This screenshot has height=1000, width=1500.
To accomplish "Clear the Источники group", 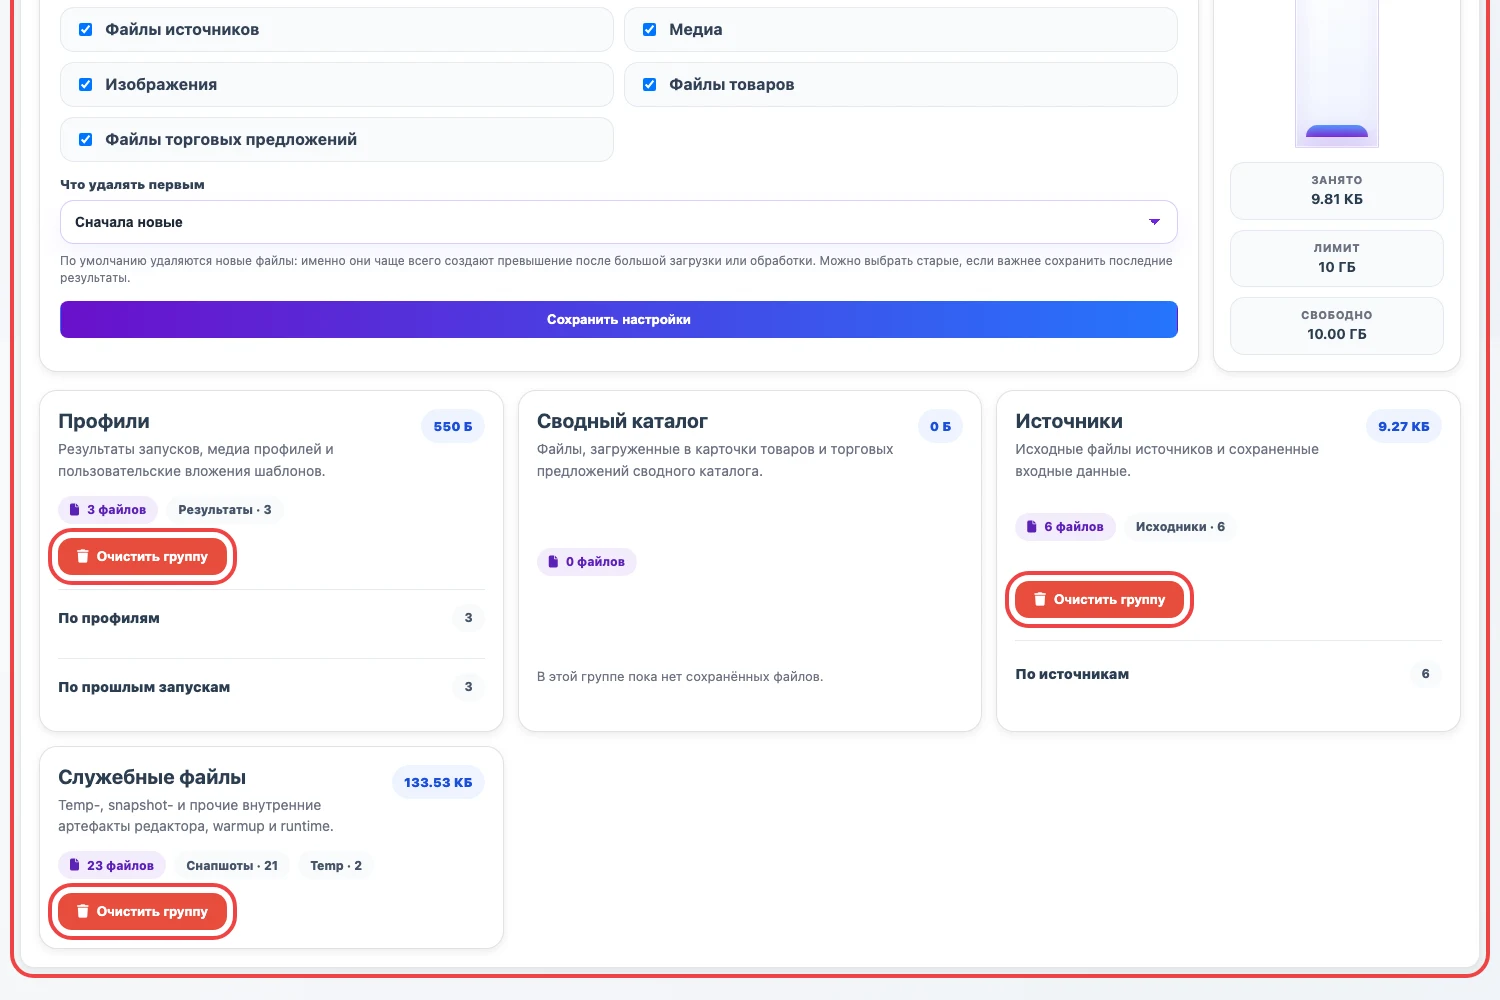I will [1099, 599].
